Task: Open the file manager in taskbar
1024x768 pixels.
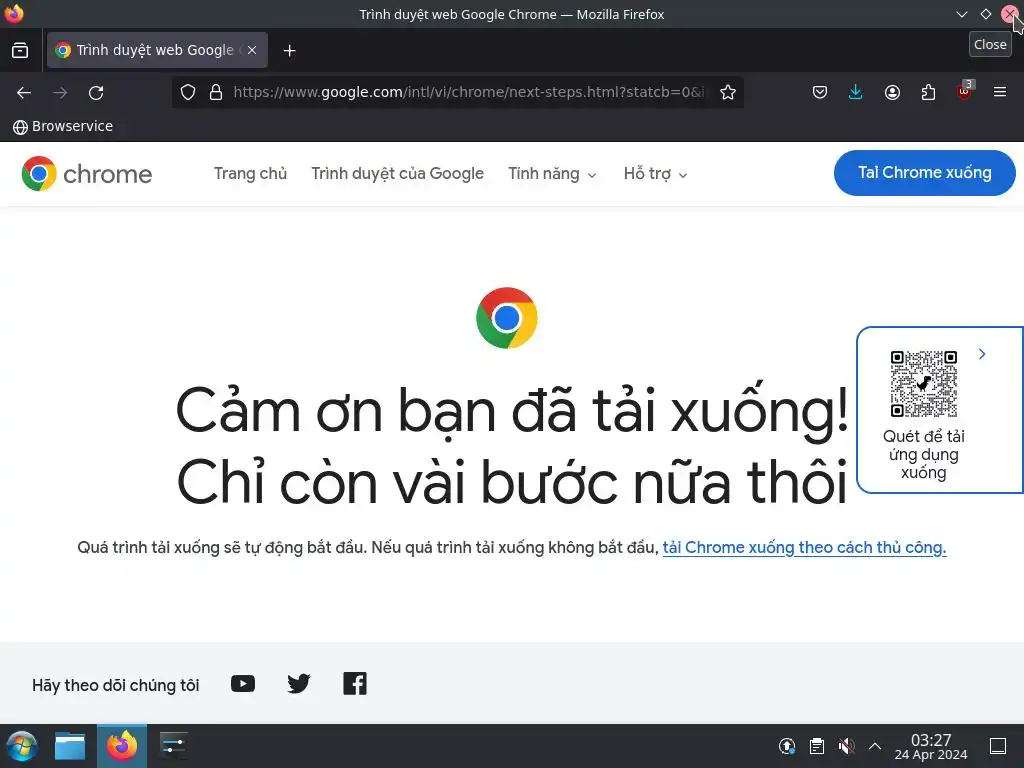Action: click(x=70, y=746)
